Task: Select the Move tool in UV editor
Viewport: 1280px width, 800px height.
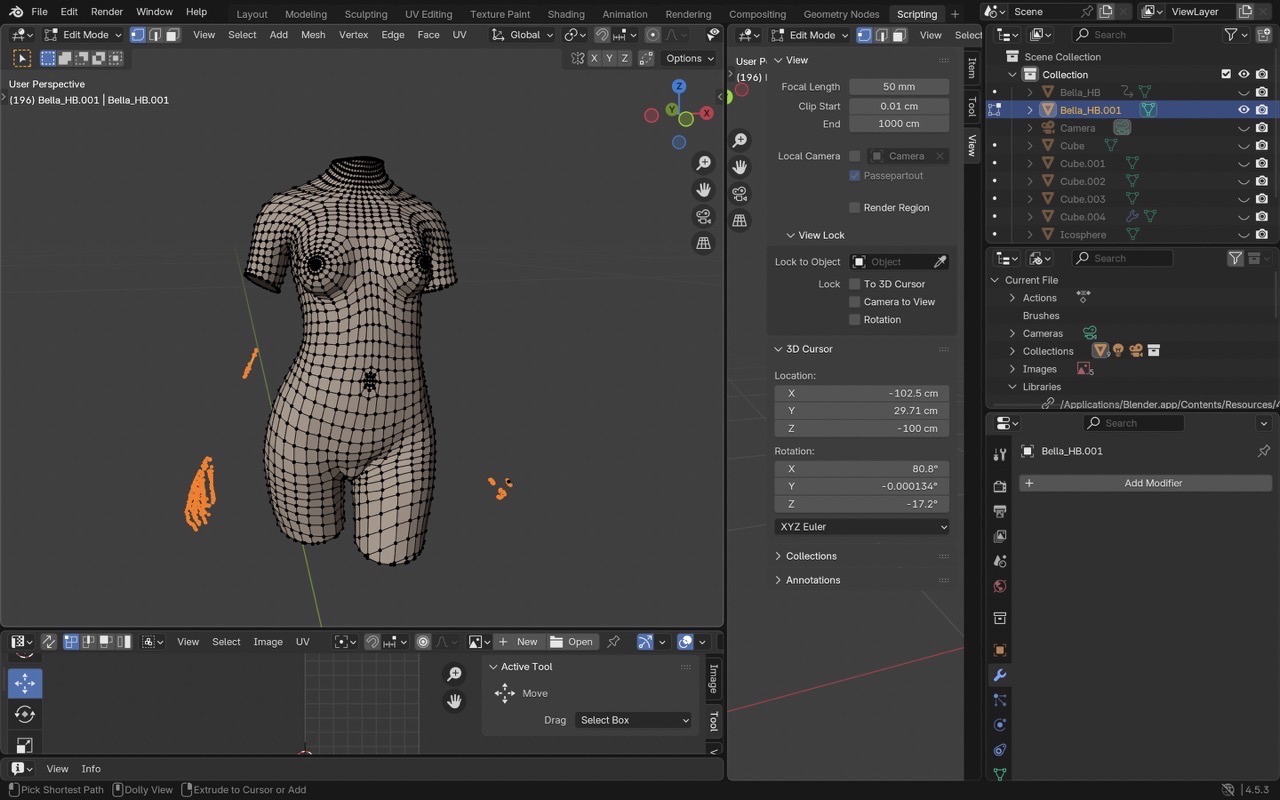Action: coord(25,684)
